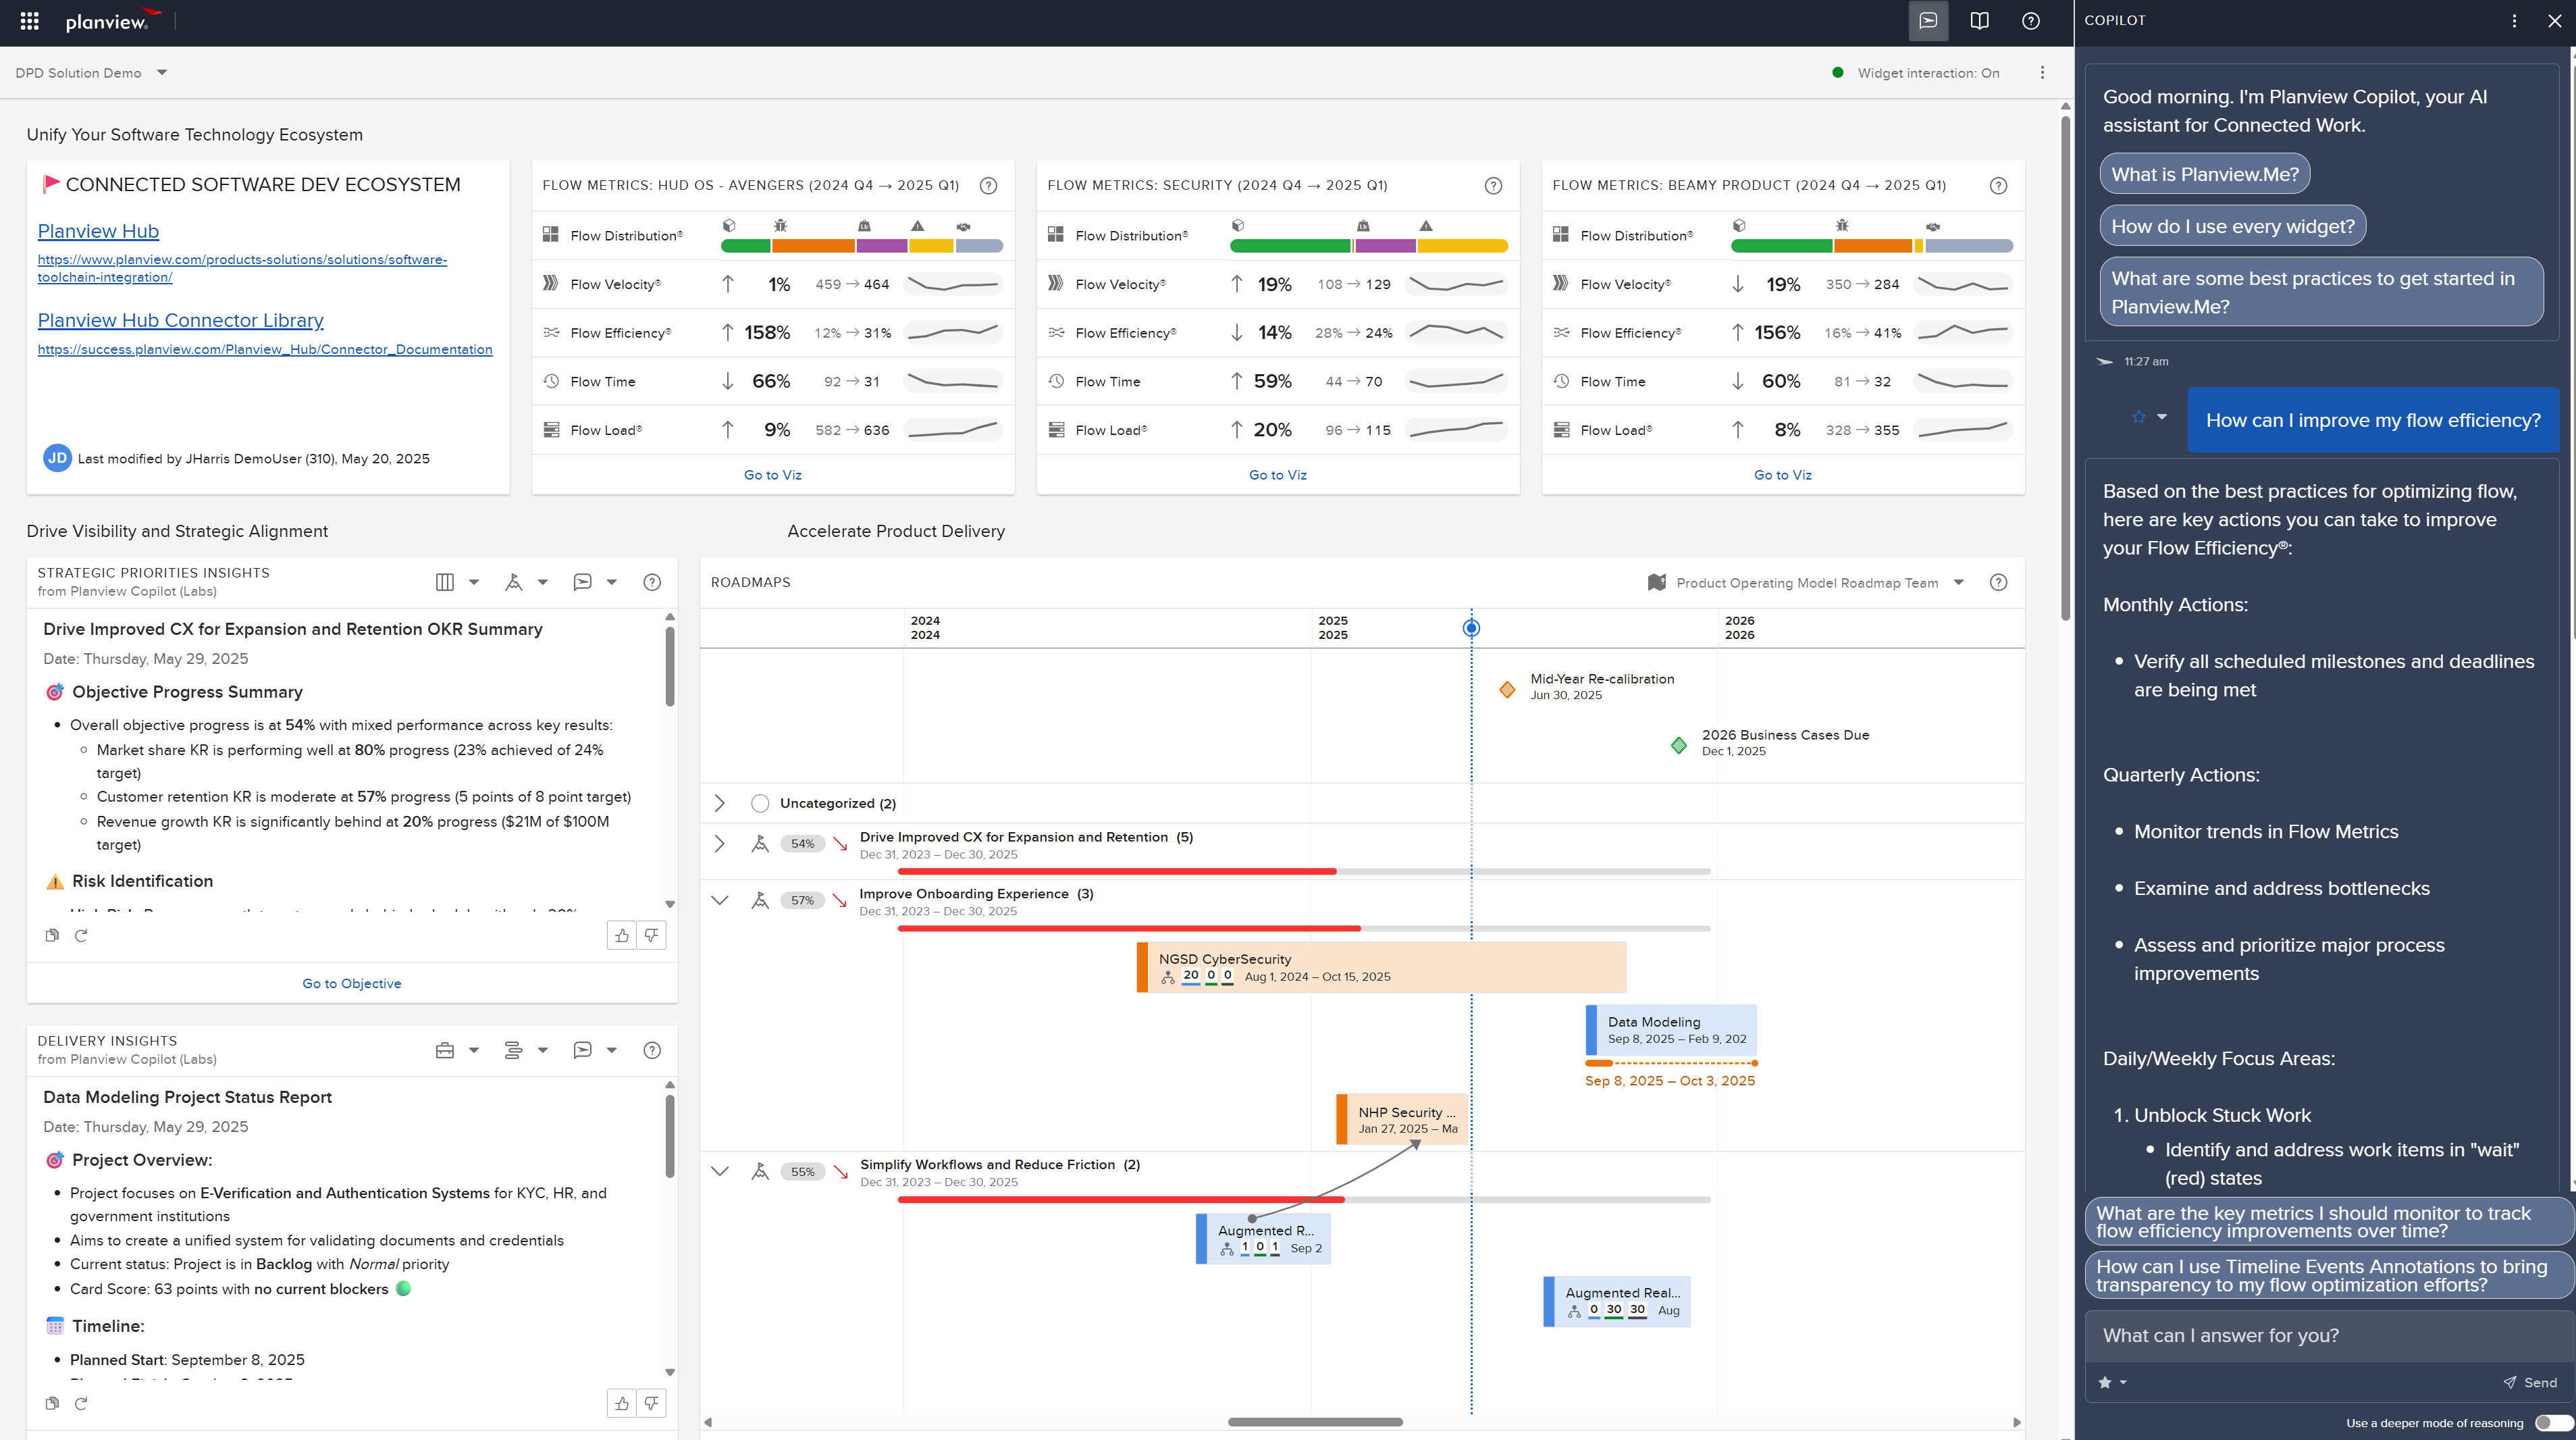The image size is (2576, 1440).
Task: Toggle deeper mode of reasoning switch
Action: tap(2553, 1423)
